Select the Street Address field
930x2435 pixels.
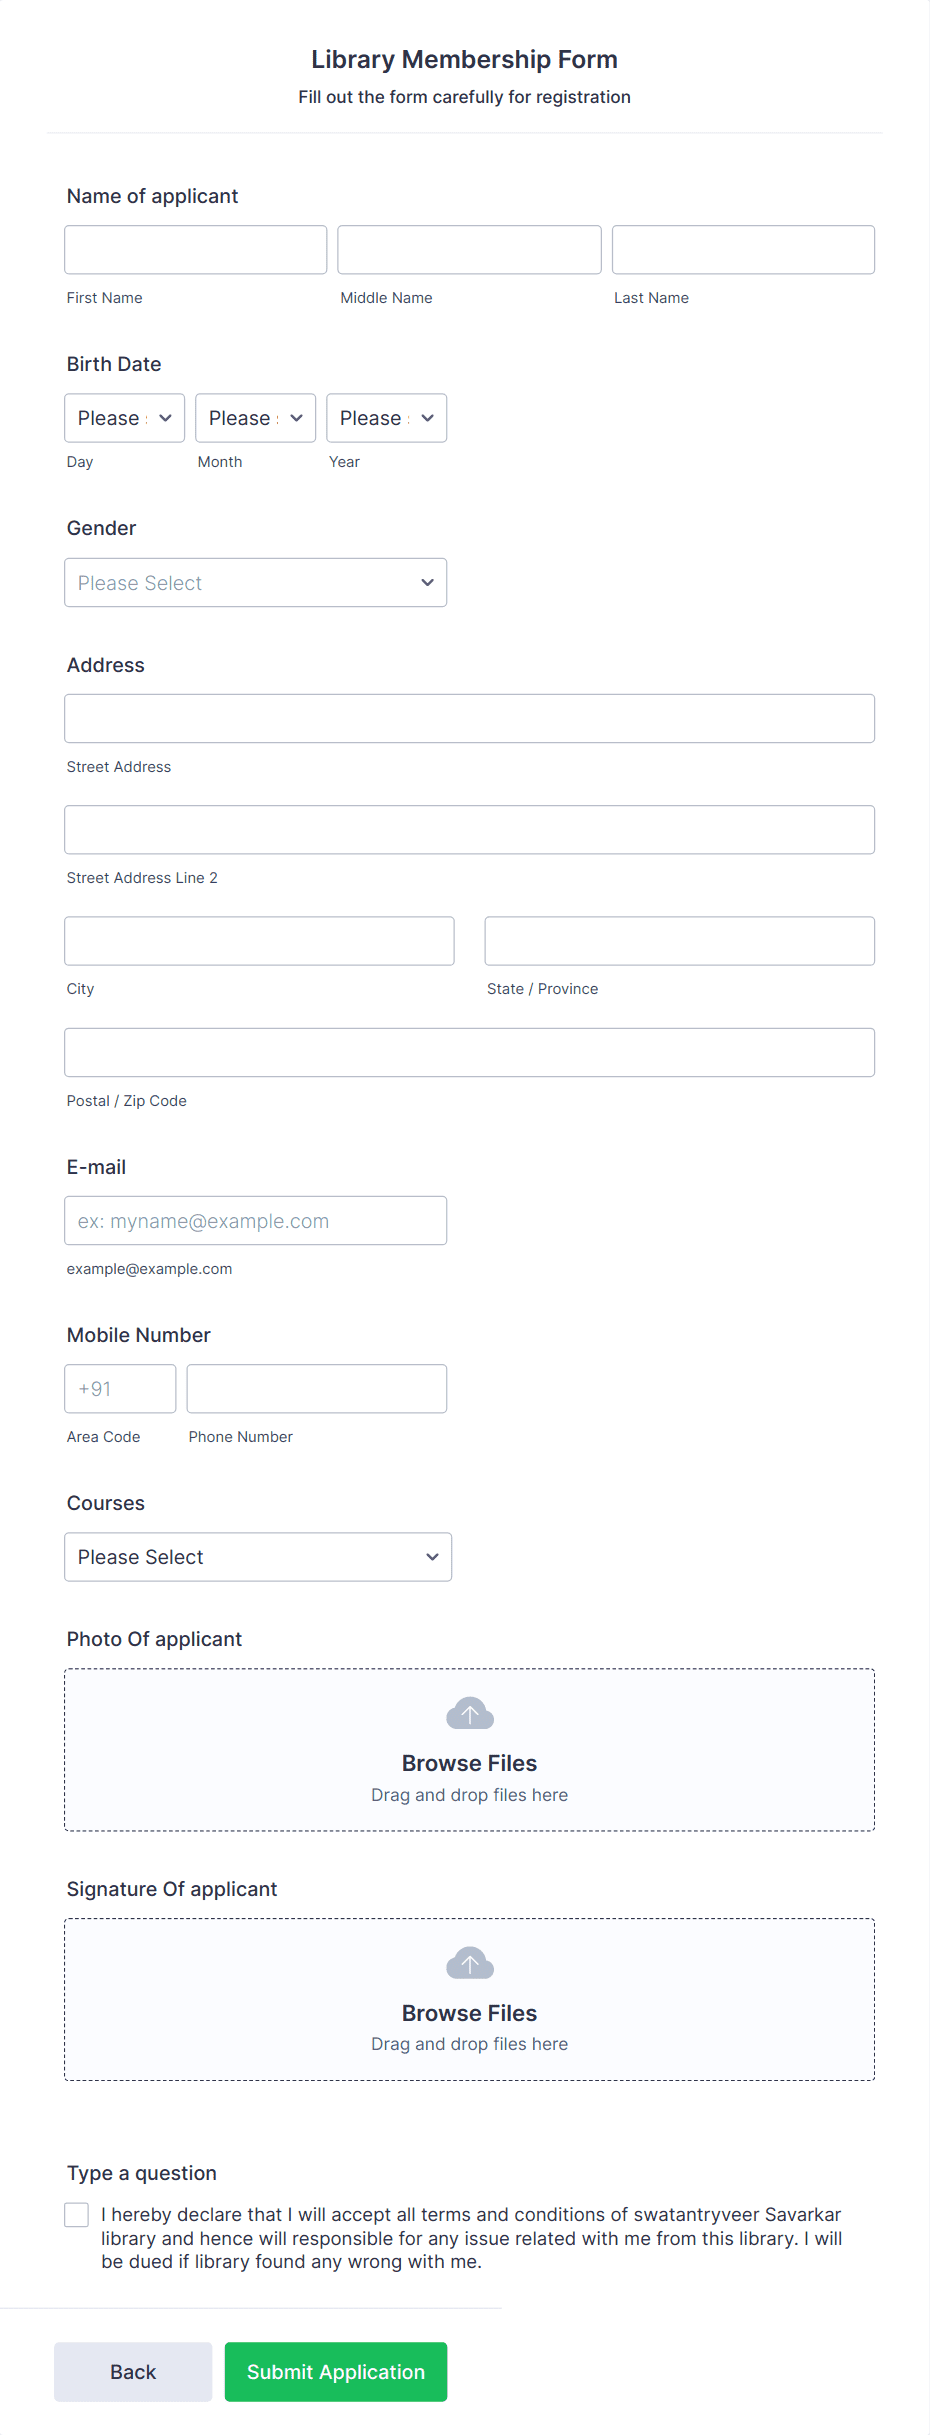469,717
